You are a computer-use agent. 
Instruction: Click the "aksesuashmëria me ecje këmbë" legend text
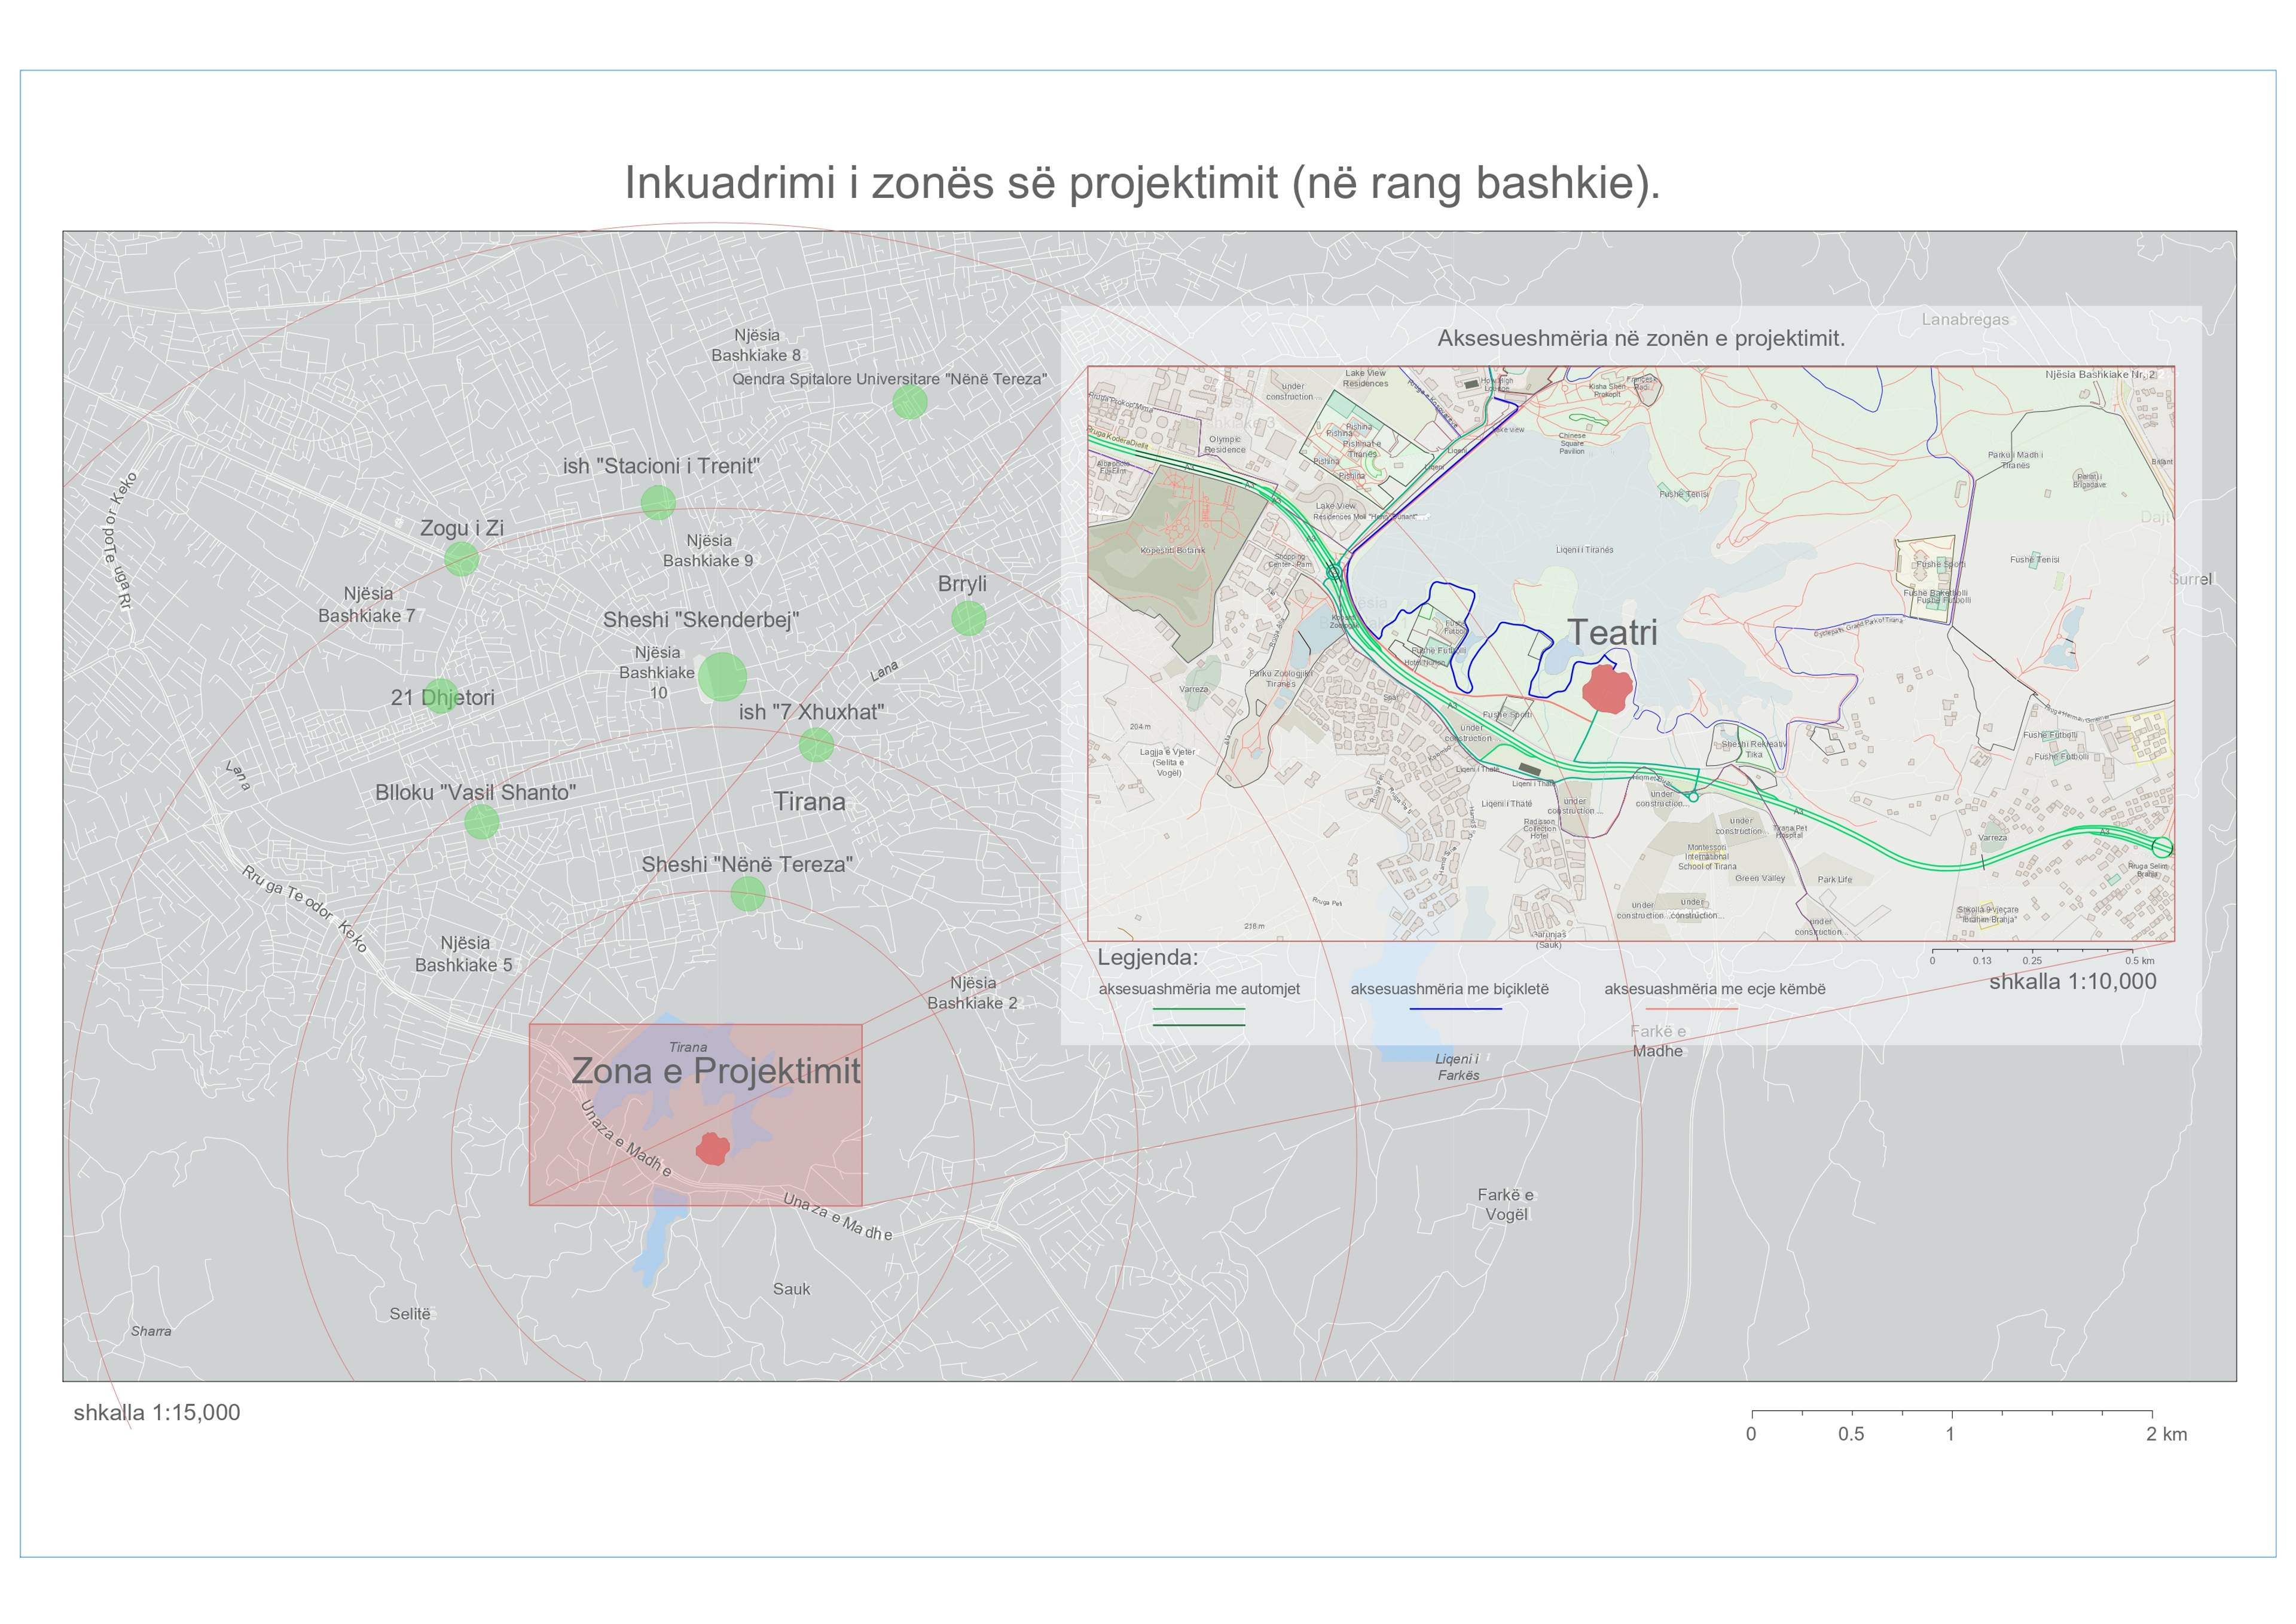click(1715, 989)
